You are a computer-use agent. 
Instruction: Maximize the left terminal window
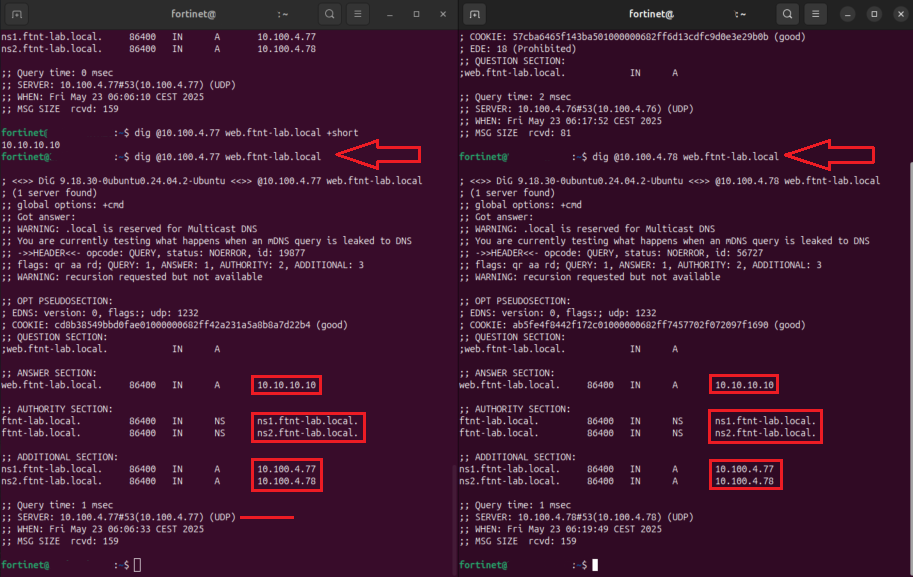point(416,14)
